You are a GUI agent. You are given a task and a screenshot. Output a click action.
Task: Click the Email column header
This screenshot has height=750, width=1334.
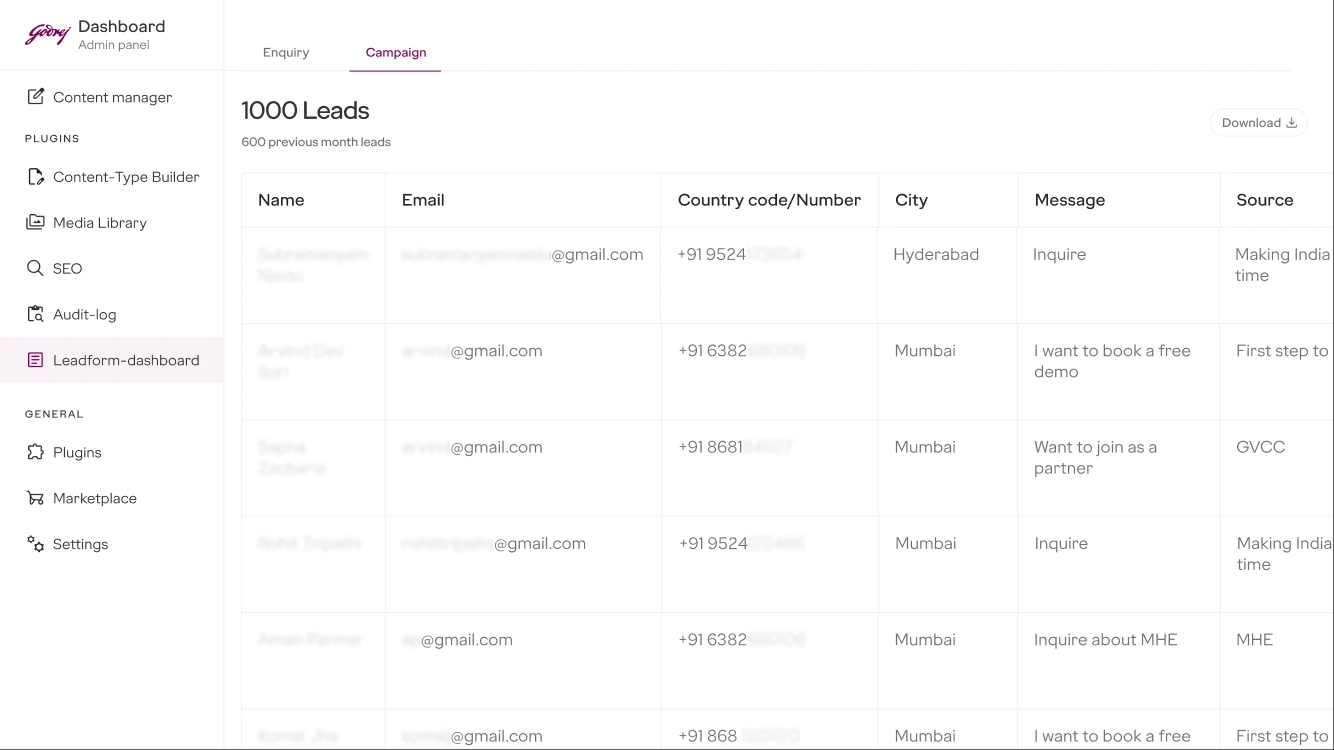(423, 200)
